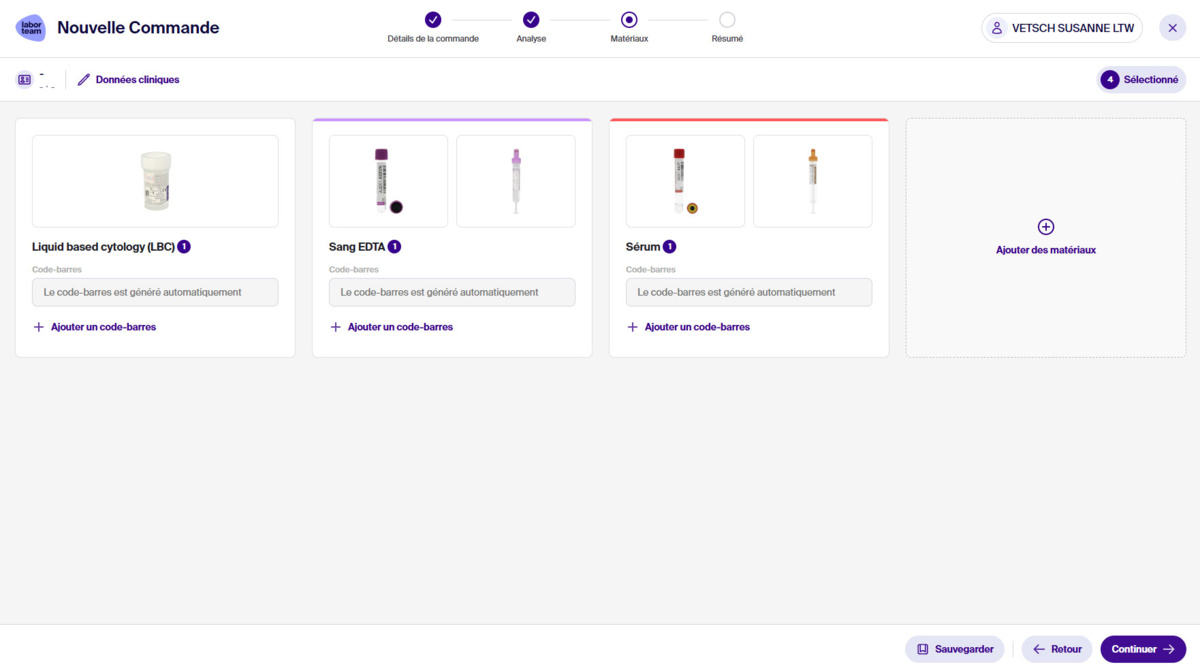The image size is (1200, 671).
Task: Select the left EDTA tube thumbnail for Sang EDTA
Action: (x=387, y=181)
